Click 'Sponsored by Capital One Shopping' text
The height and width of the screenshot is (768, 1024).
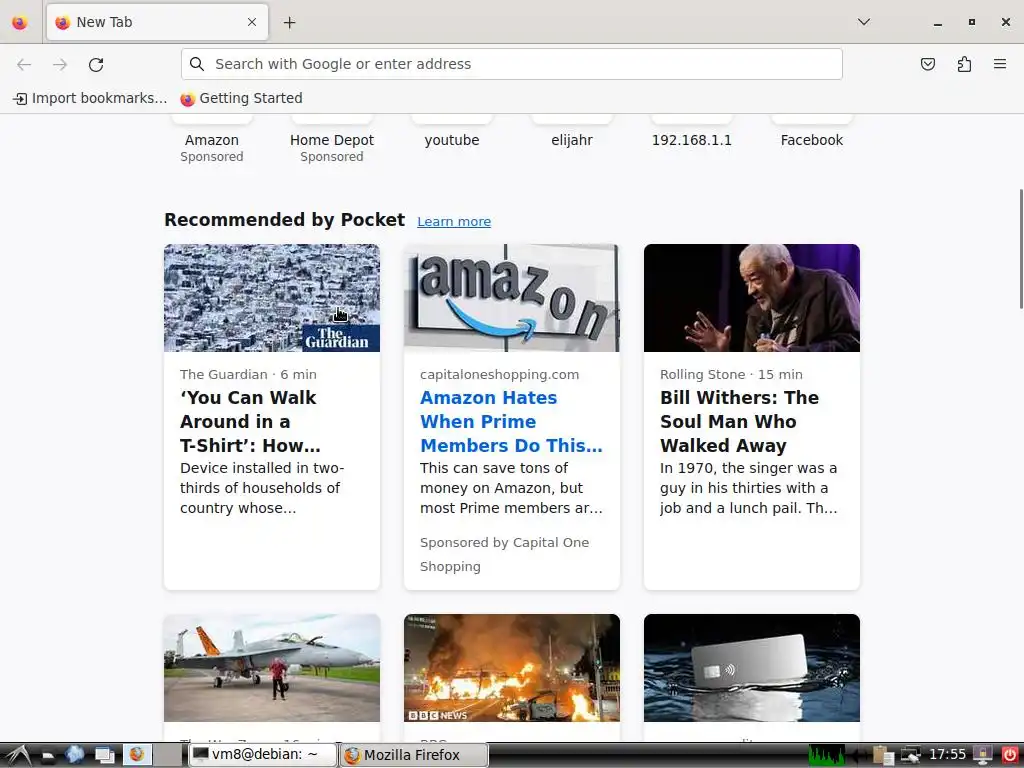(x=504, y=554)
